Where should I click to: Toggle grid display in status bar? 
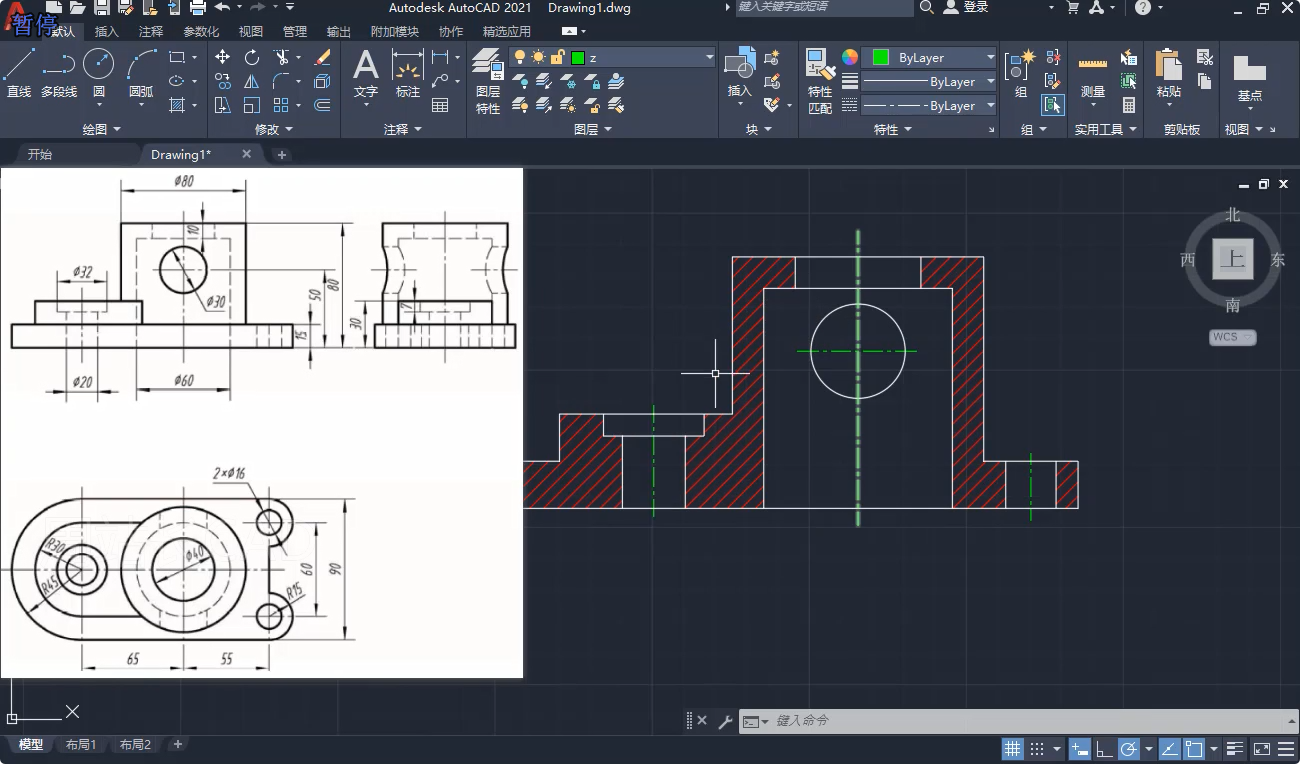pos(1012,749)
